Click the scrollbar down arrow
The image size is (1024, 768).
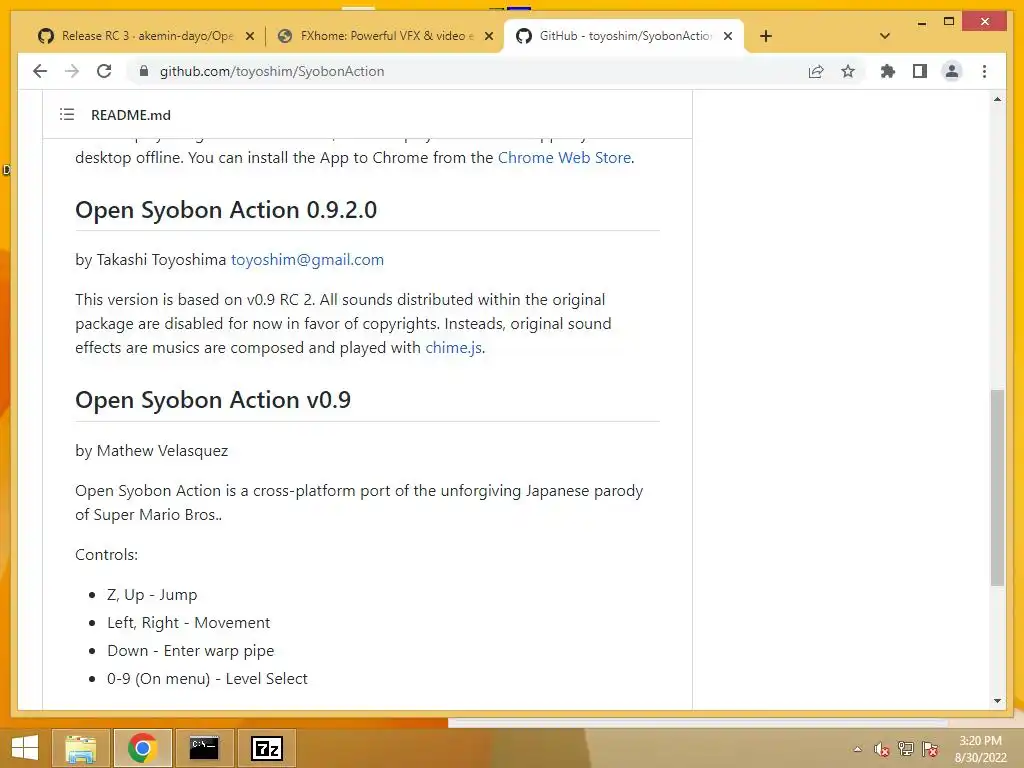click(997, 701)
